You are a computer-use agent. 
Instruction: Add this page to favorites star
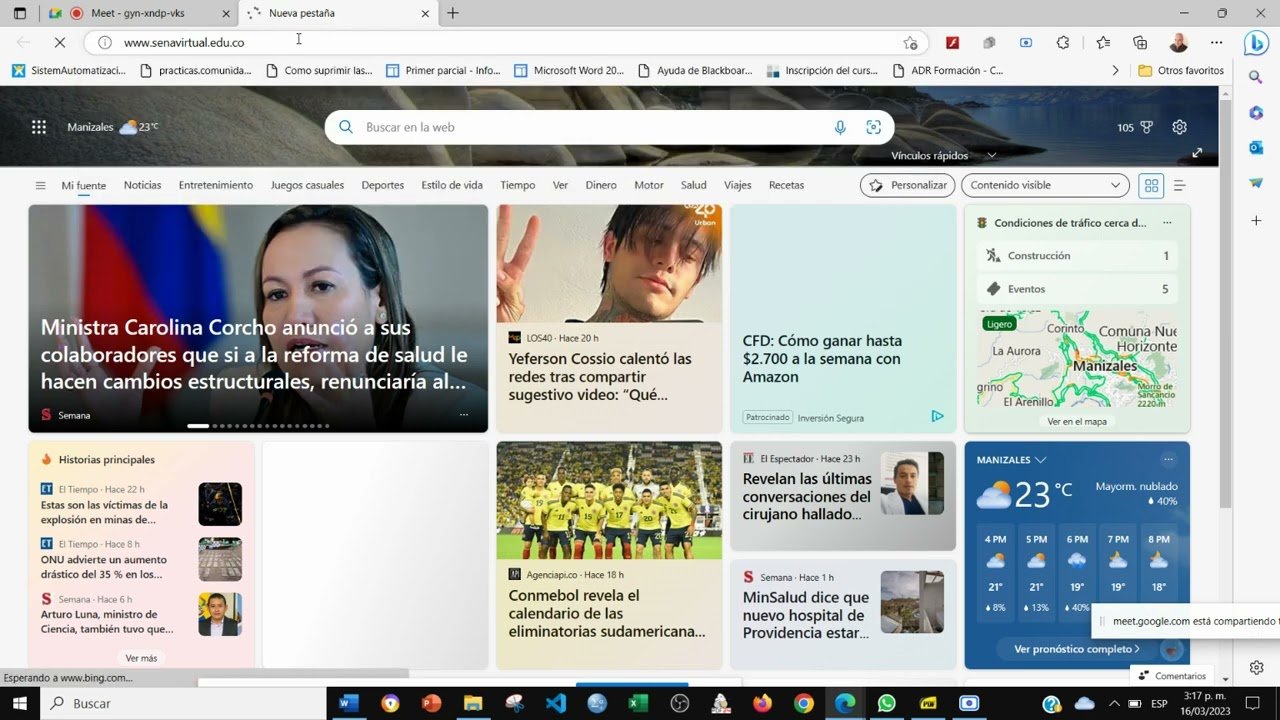click(910, 43)
